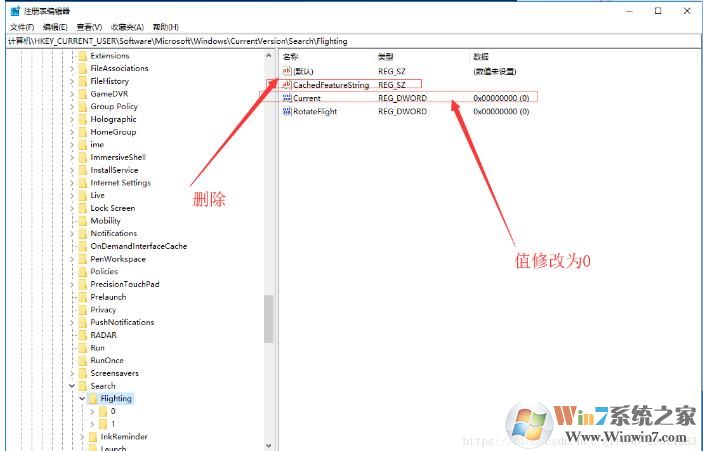Select the FileAssociations folder icon
The height and width of the screenshot is (451, 703).
click(x=82, y=68)
